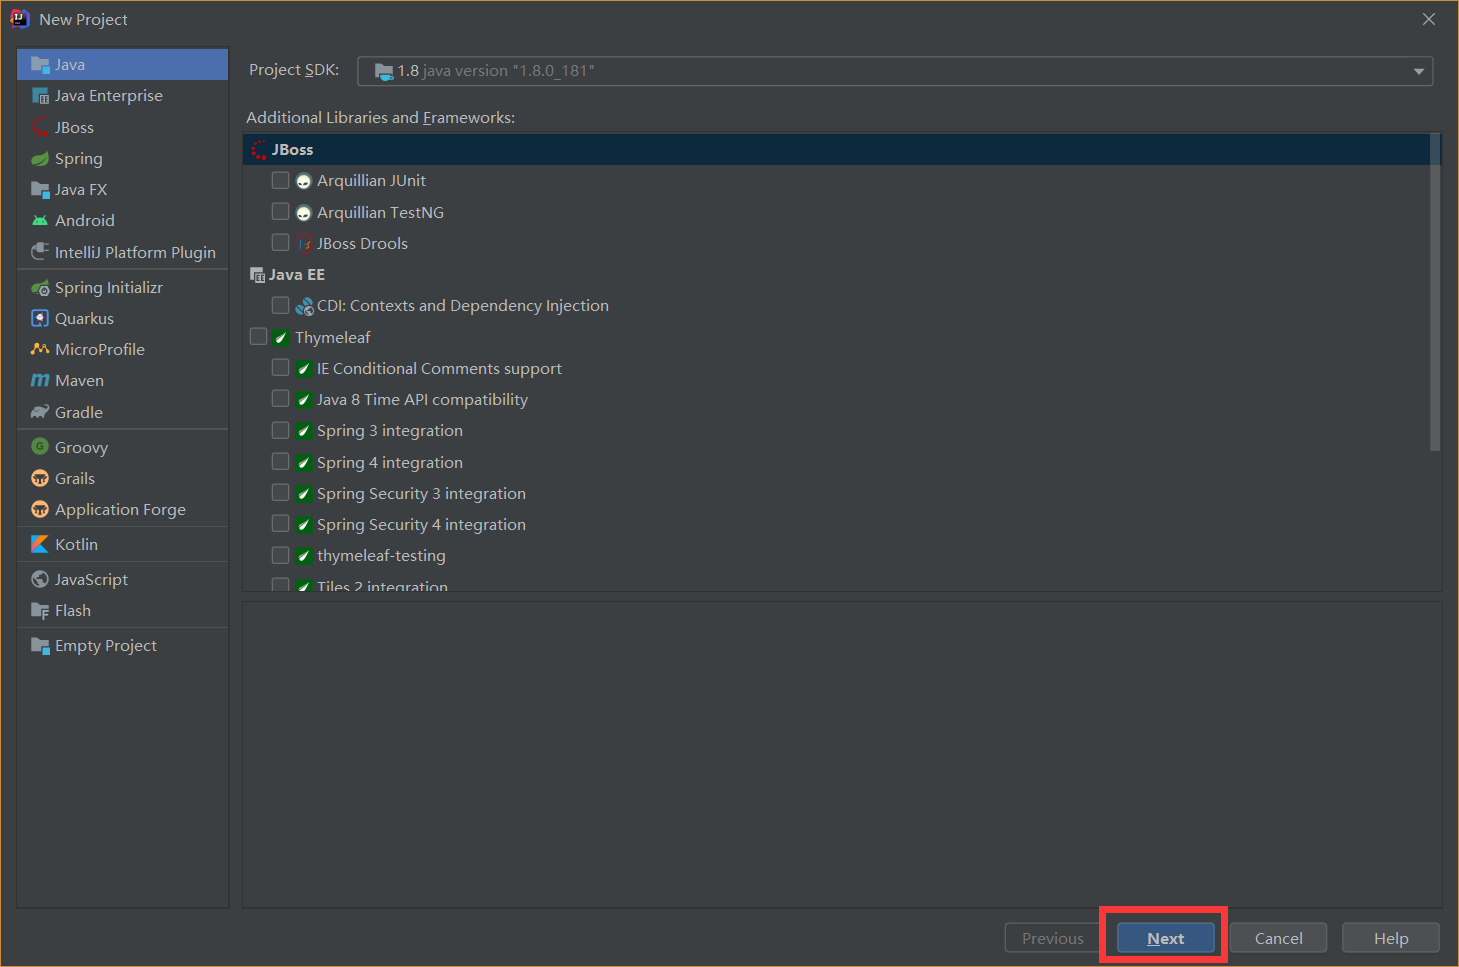Image resolution: width=1459 pixels, height=967 pixels.
Task: Pick the IntelliJ Platform Plugin icon
Action: pyautogui.click(x=40, y=252)
